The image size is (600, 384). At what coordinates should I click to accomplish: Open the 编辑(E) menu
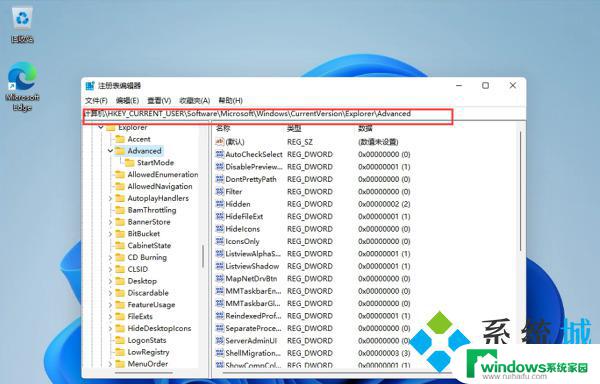coord(127,101)
